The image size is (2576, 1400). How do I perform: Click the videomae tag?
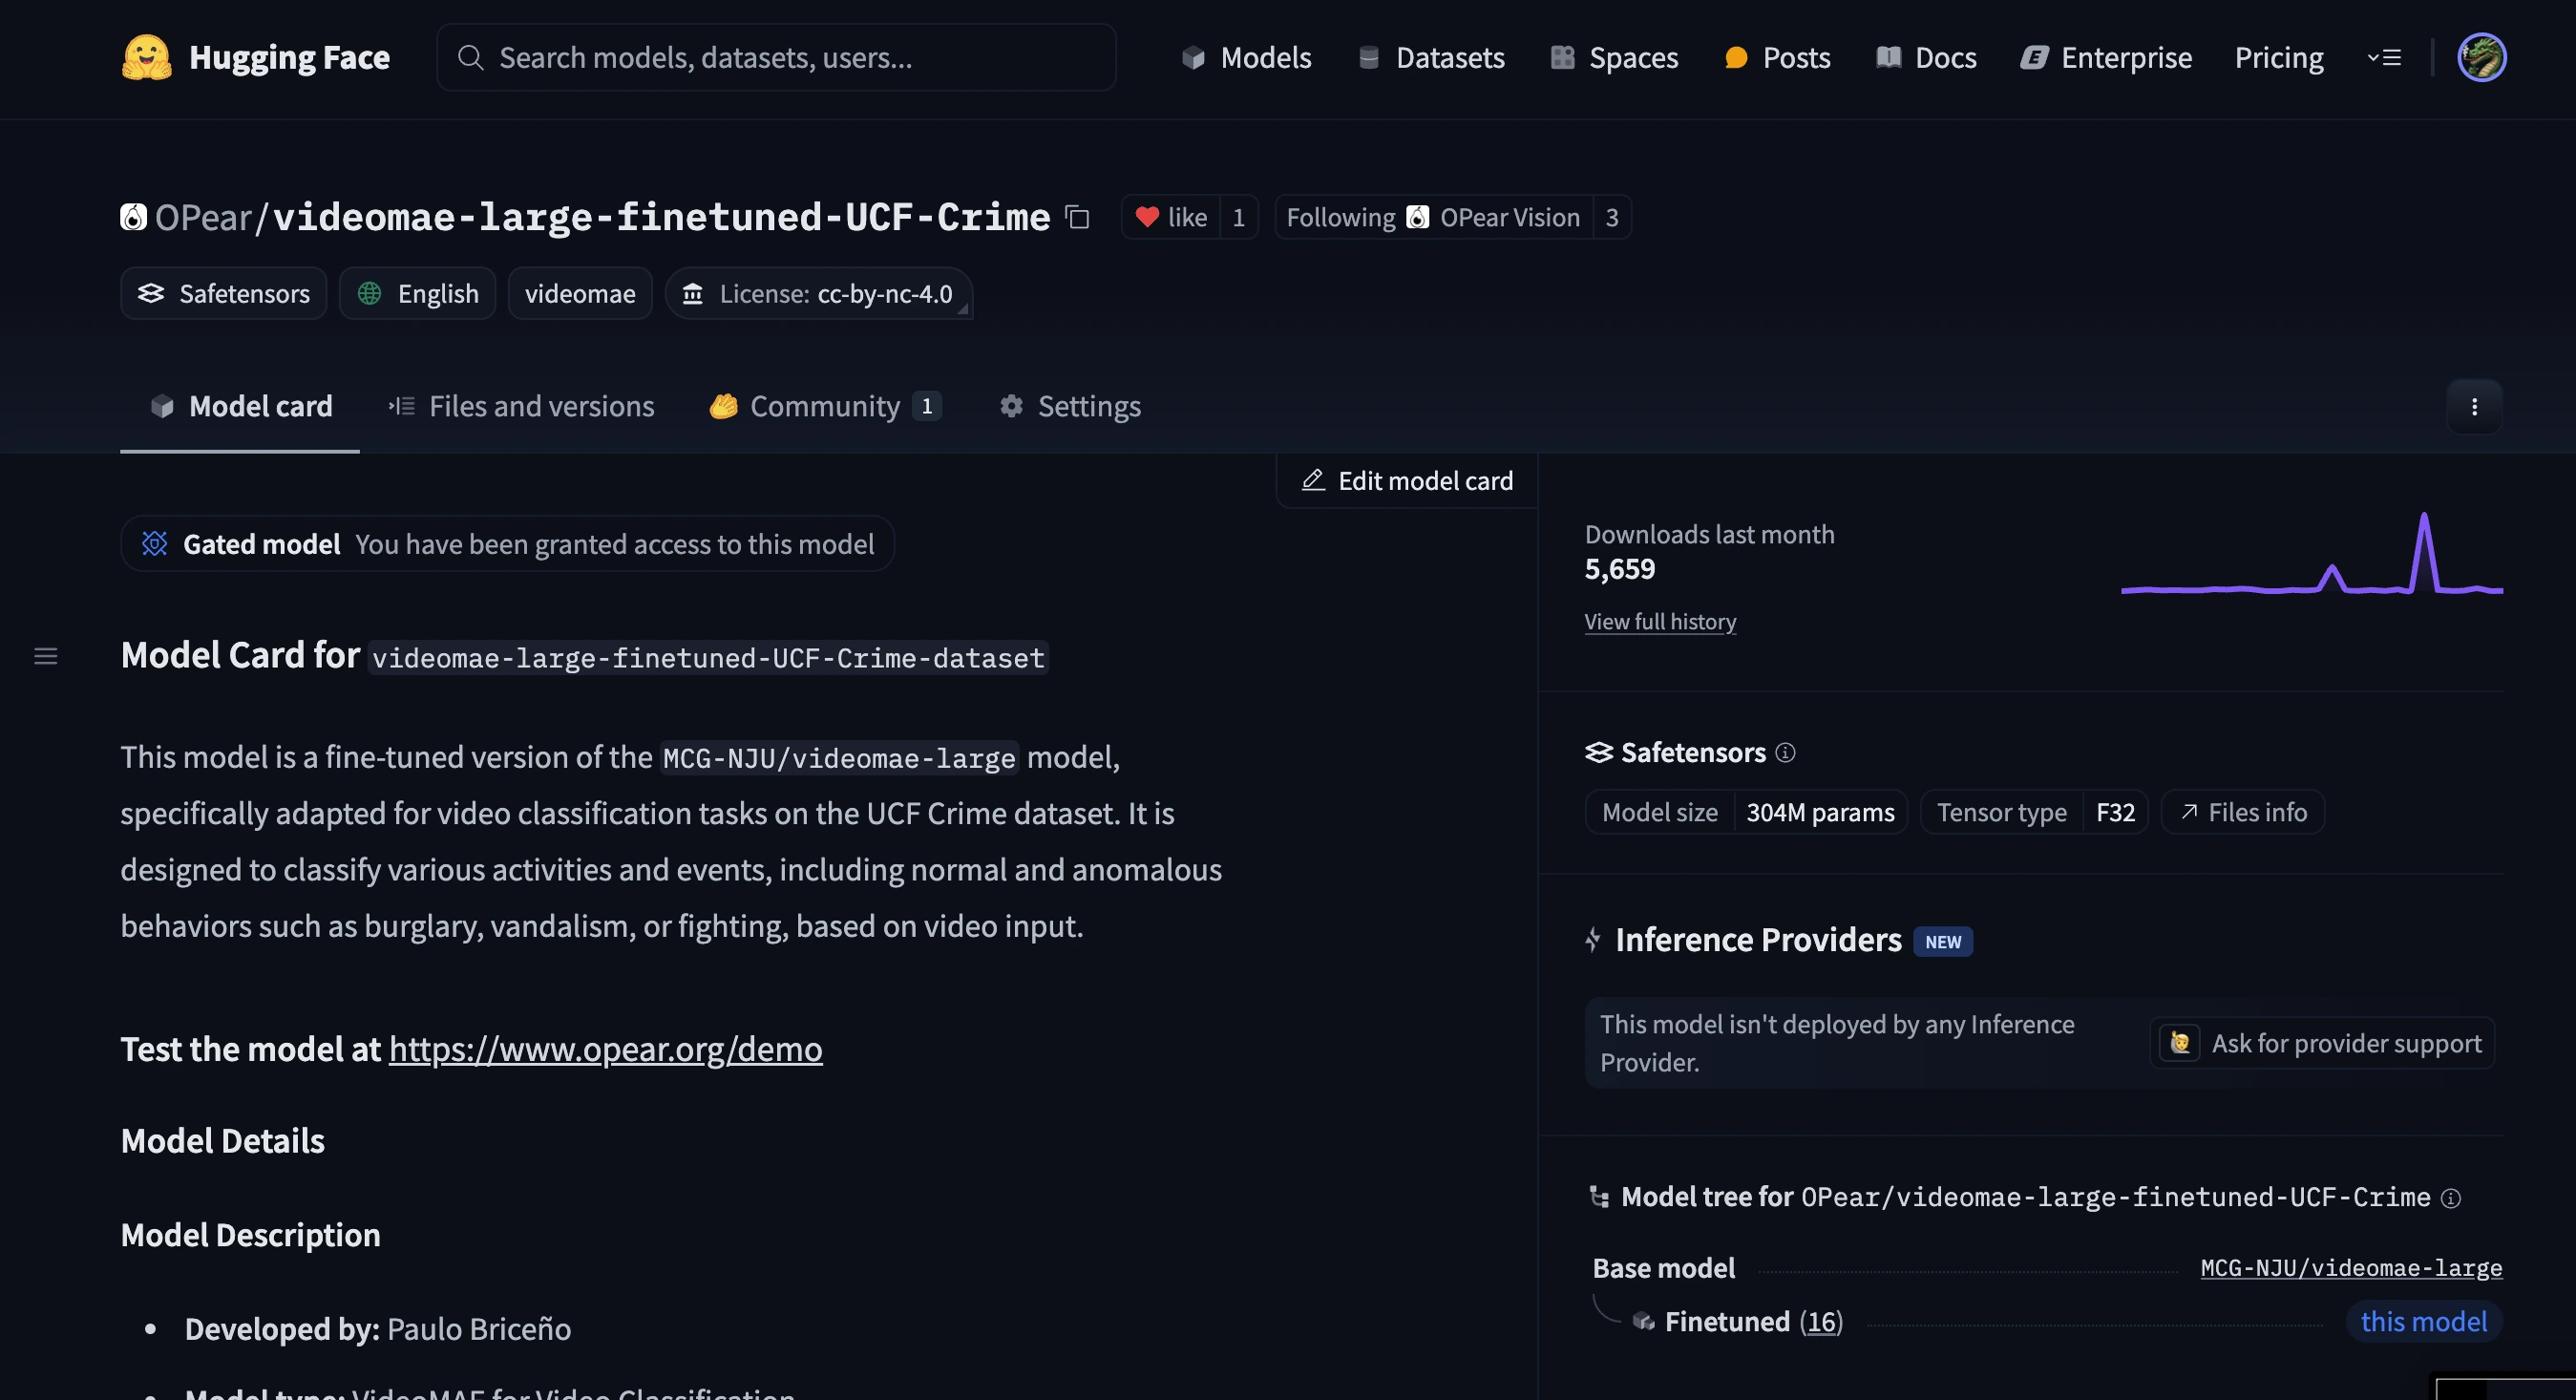[580, 293]
